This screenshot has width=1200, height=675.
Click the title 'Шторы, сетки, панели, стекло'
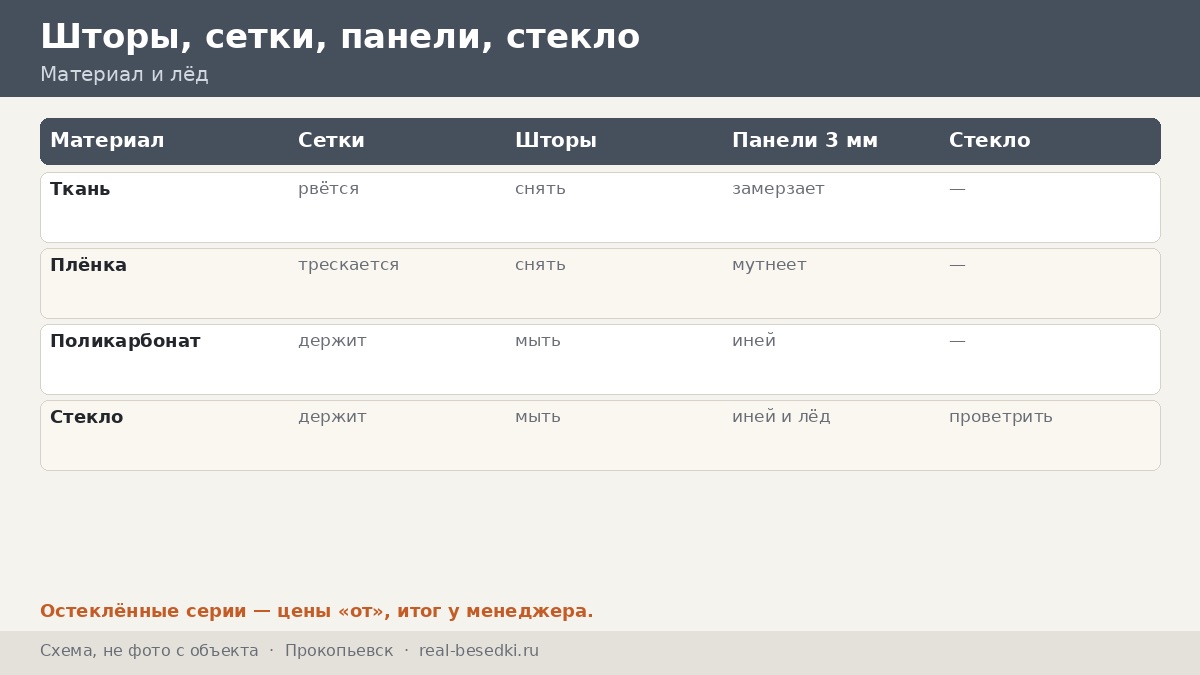tap(340, 37)
